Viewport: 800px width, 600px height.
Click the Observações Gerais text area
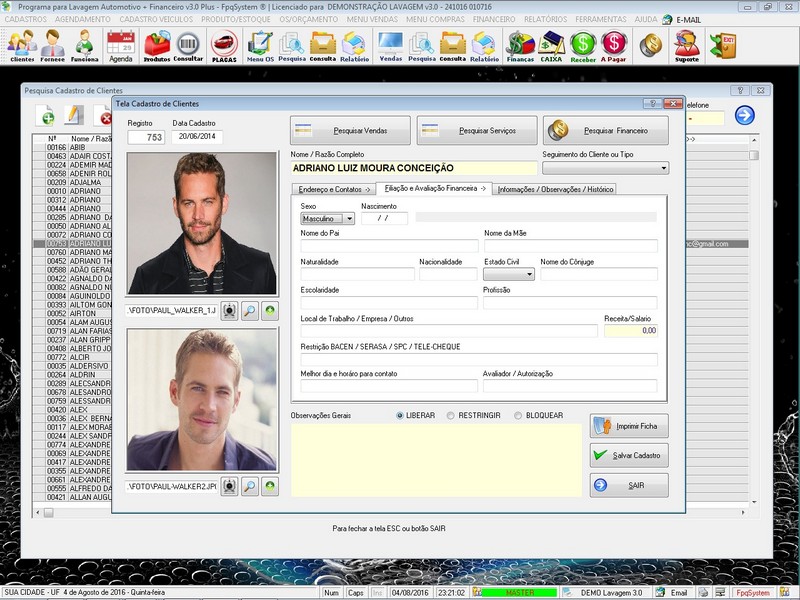(436, 460)
